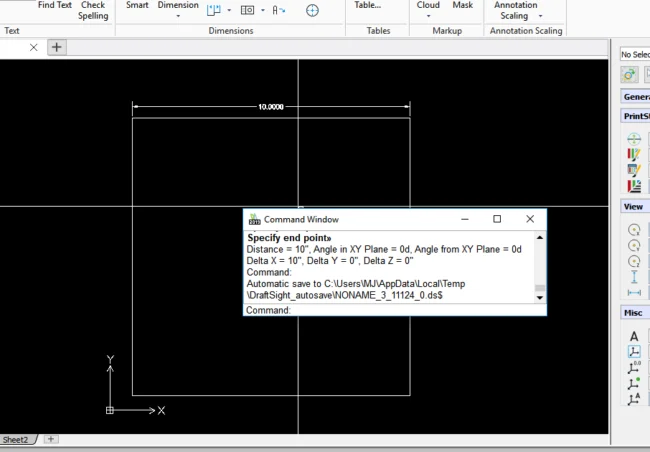
Task: Click the Quick Select icon in Properties
Action: click(630, 74)
